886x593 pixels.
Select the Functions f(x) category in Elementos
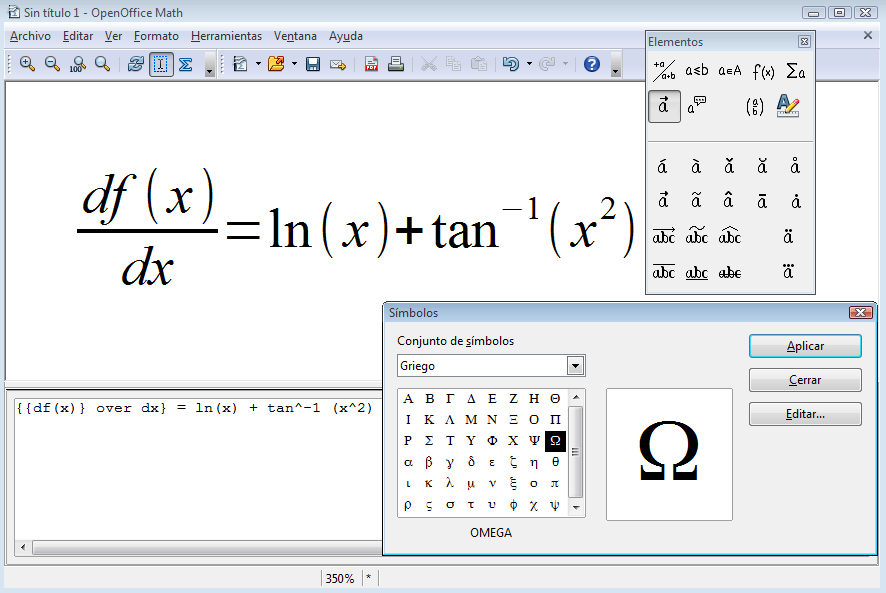click(x=763, y=71)
